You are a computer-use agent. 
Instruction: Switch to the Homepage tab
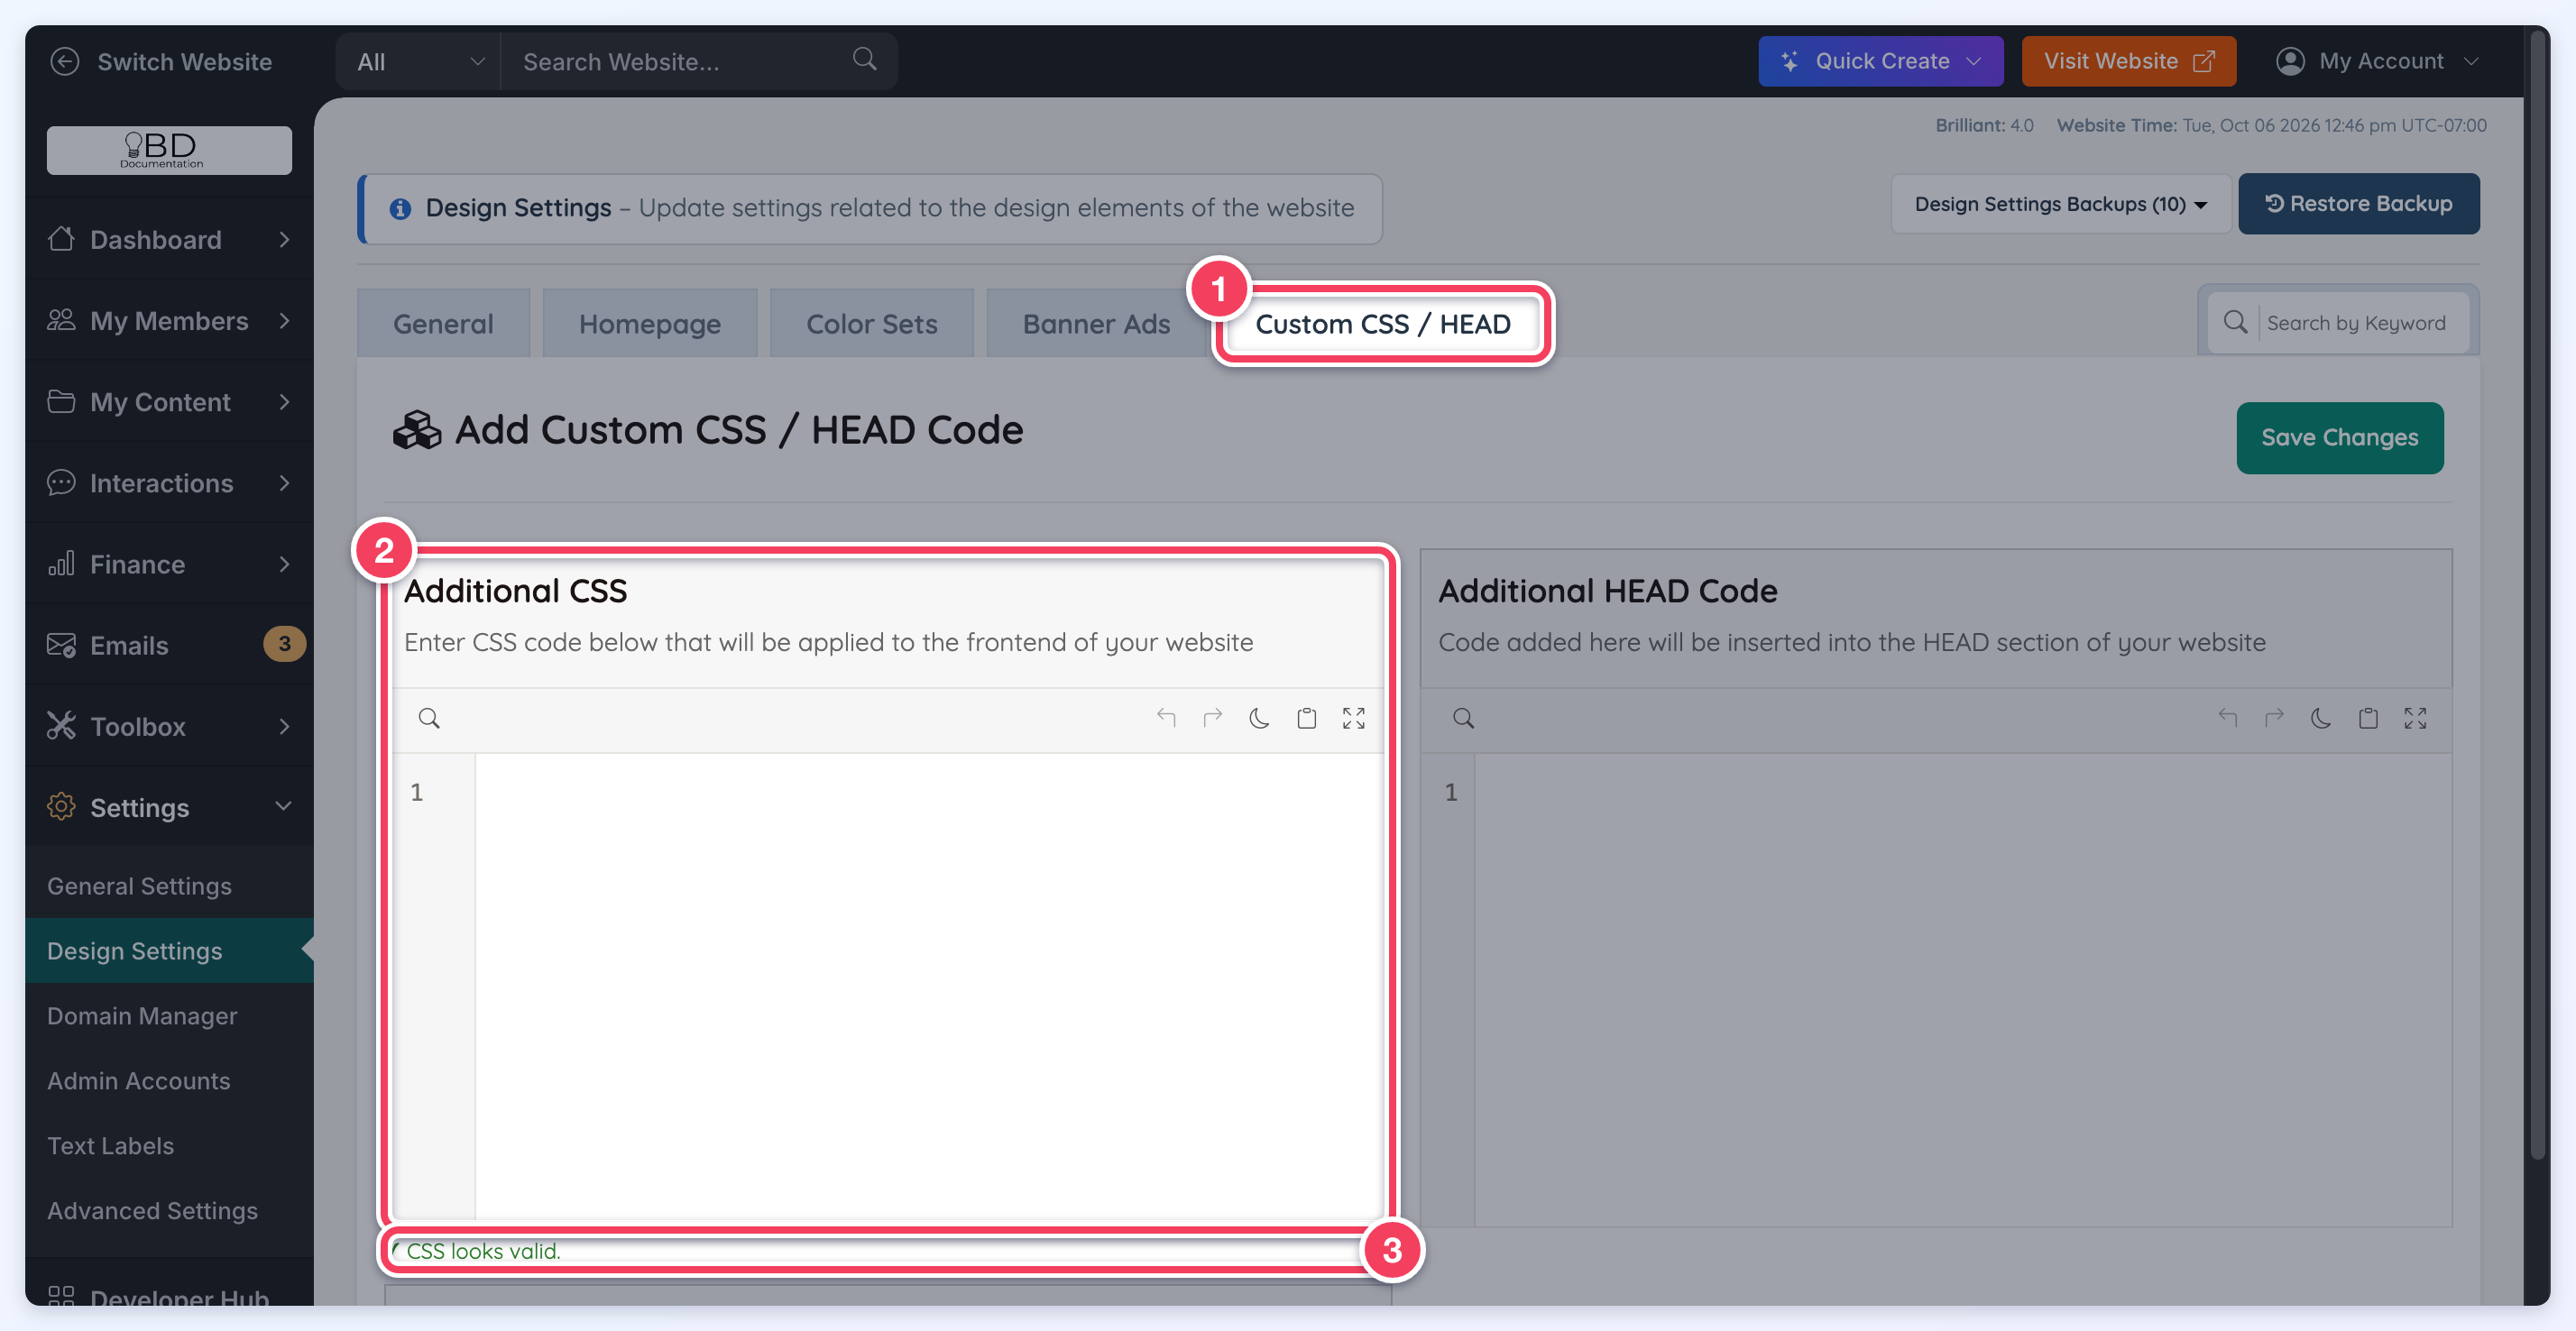tap(650, 323)
